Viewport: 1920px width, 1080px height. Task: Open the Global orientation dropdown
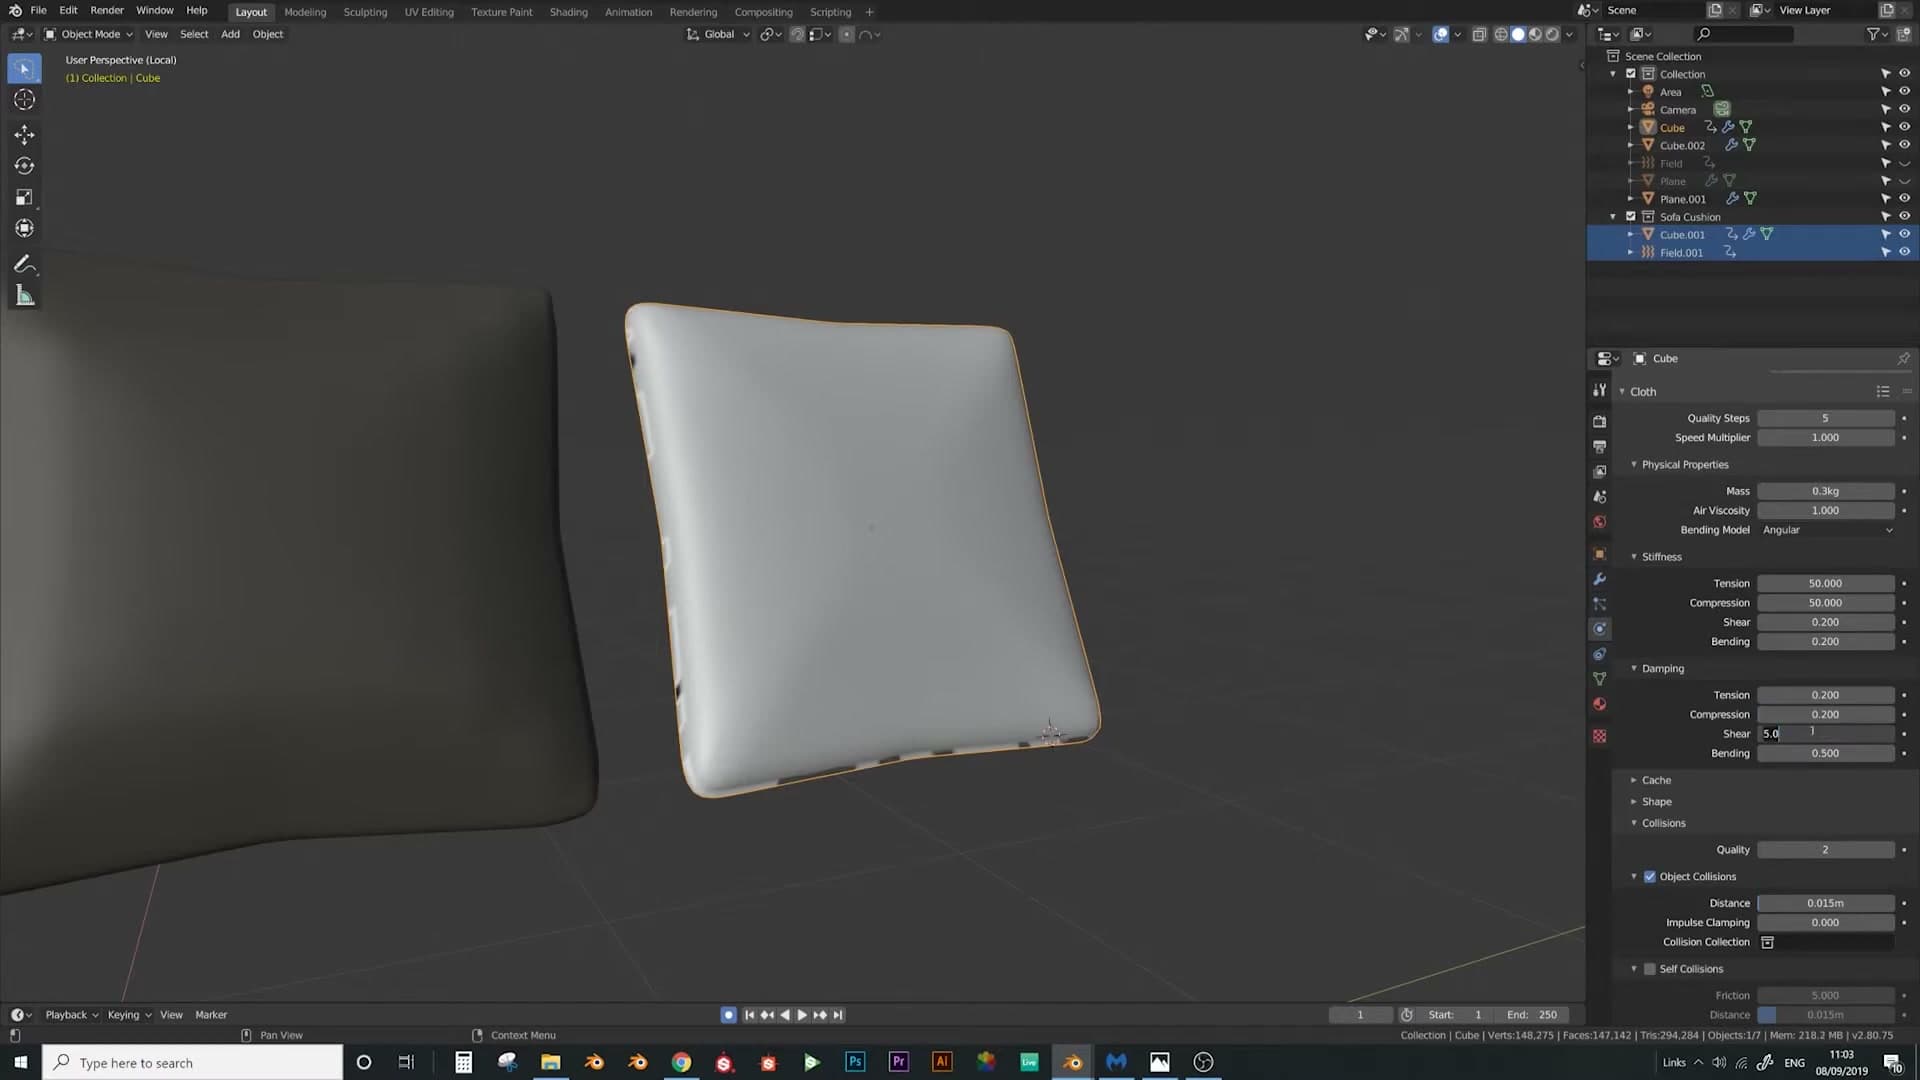coord(718,34)
